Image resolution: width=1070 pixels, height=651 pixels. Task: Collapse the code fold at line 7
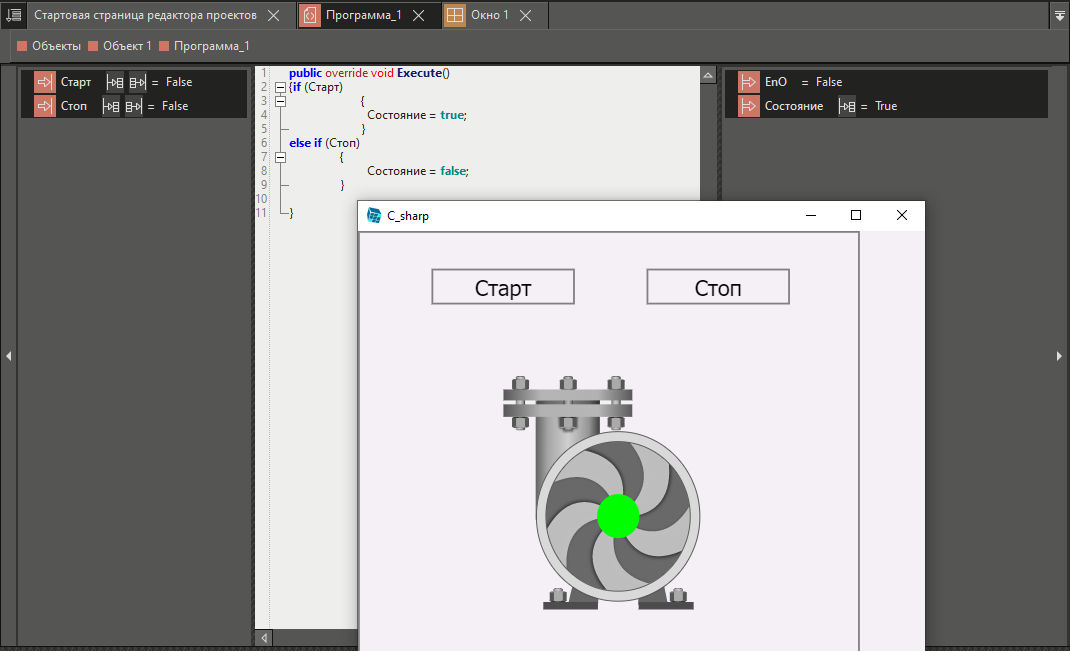coord(280,157)
